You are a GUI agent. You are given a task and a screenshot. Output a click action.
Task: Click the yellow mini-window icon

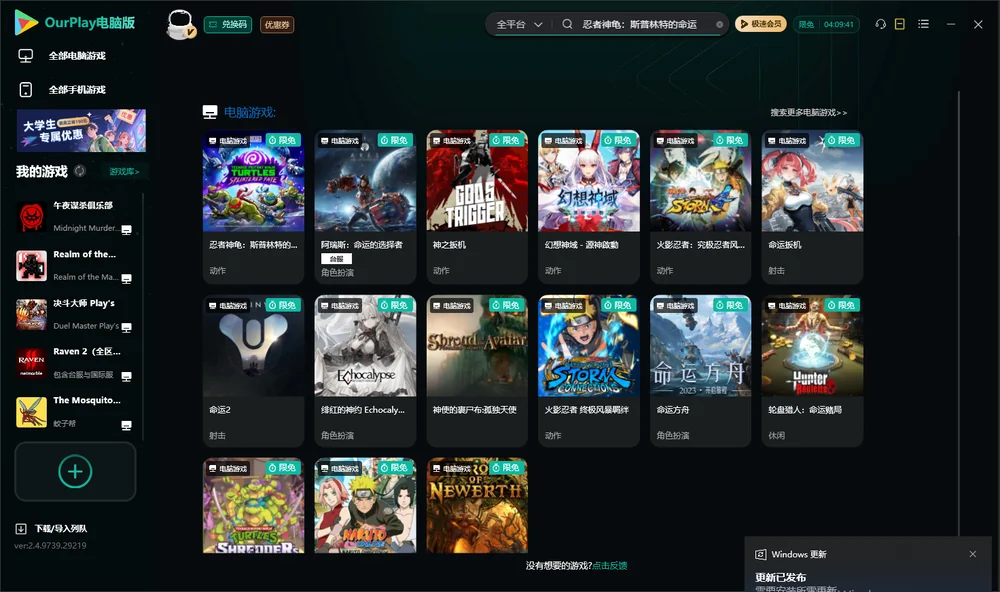pos(900,24)
